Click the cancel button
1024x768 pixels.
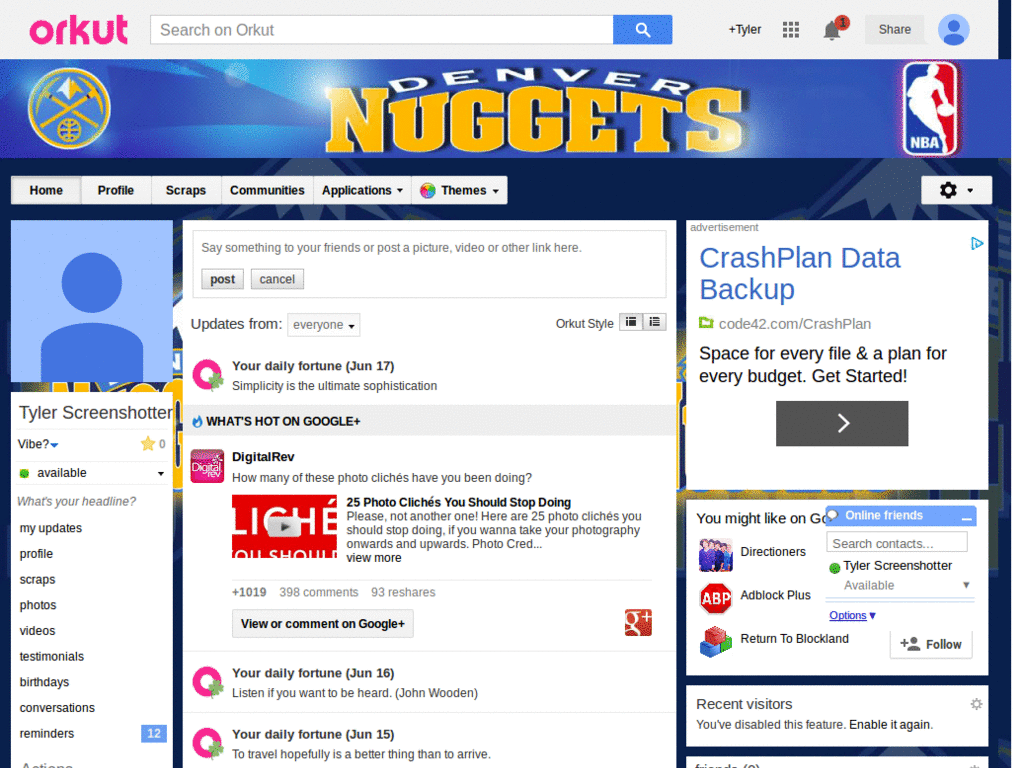(277, 279)
